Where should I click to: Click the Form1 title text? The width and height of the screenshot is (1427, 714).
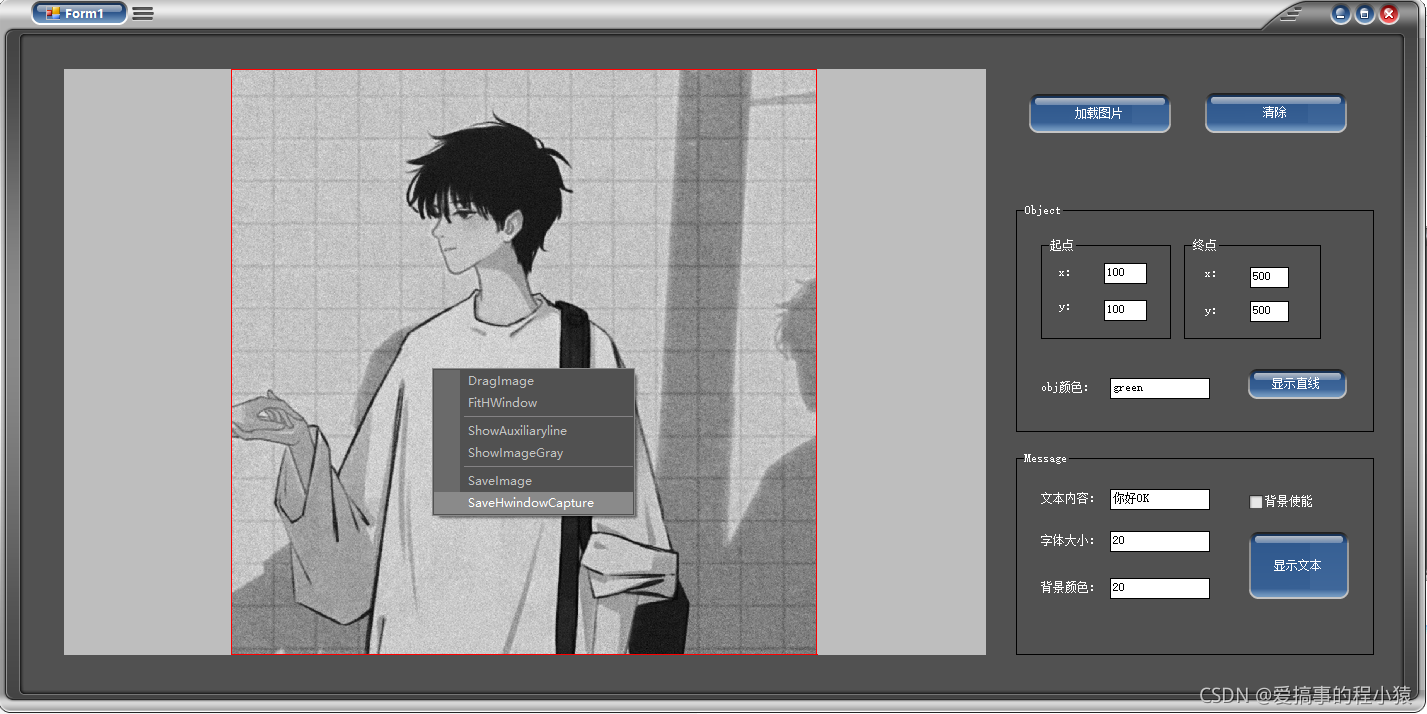coord(85,14)
